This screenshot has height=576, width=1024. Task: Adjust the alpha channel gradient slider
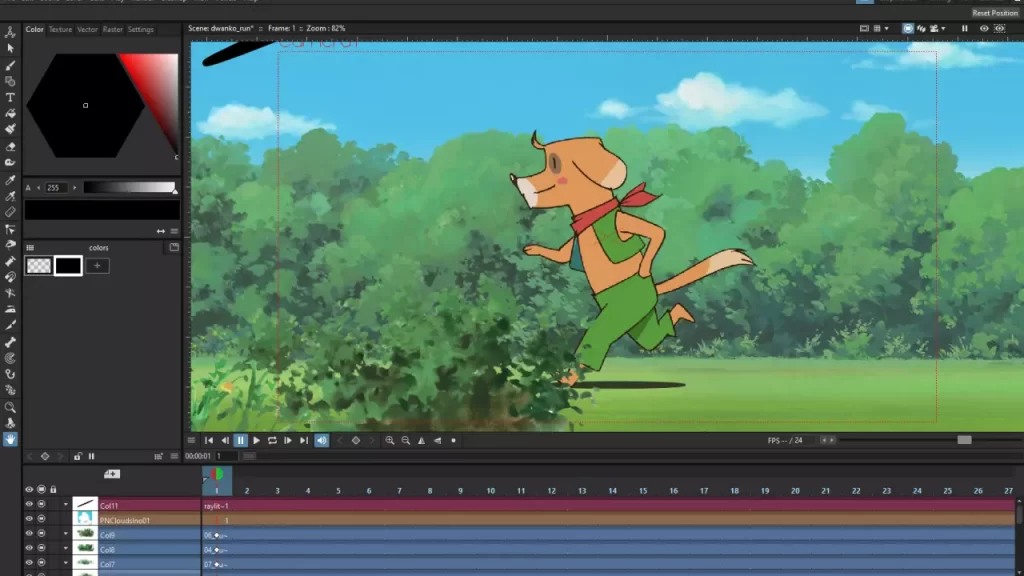(130, 187)
